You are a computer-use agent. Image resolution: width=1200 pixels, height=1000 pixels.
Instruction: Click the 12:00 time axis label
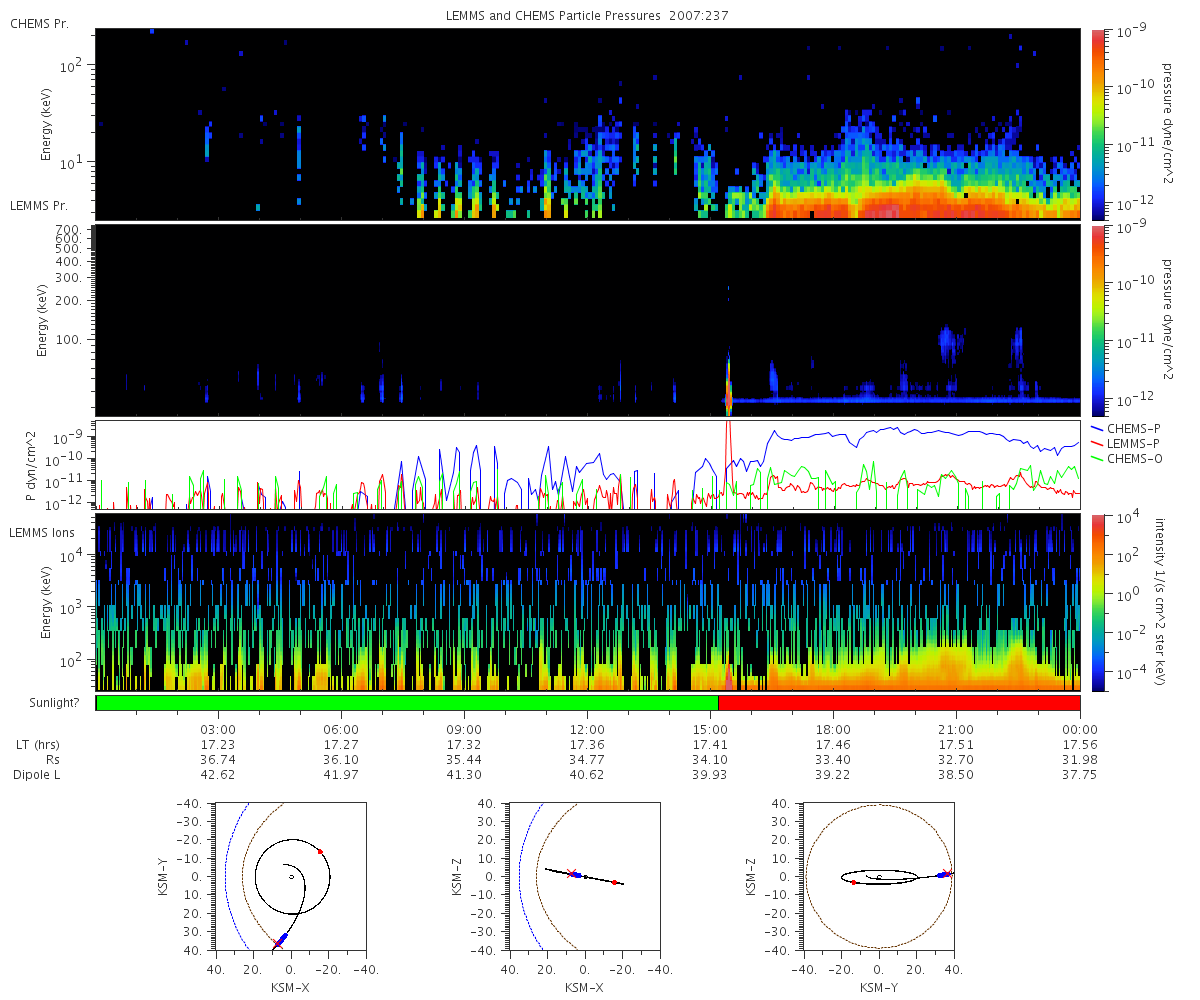click(x=587, y=730)
